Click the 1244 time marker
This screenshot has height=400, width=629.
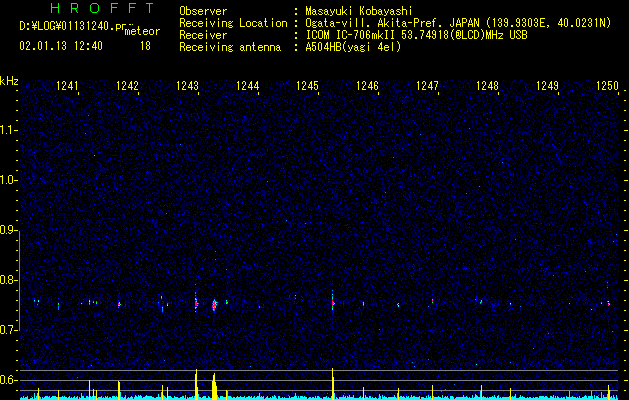point(248,85)
